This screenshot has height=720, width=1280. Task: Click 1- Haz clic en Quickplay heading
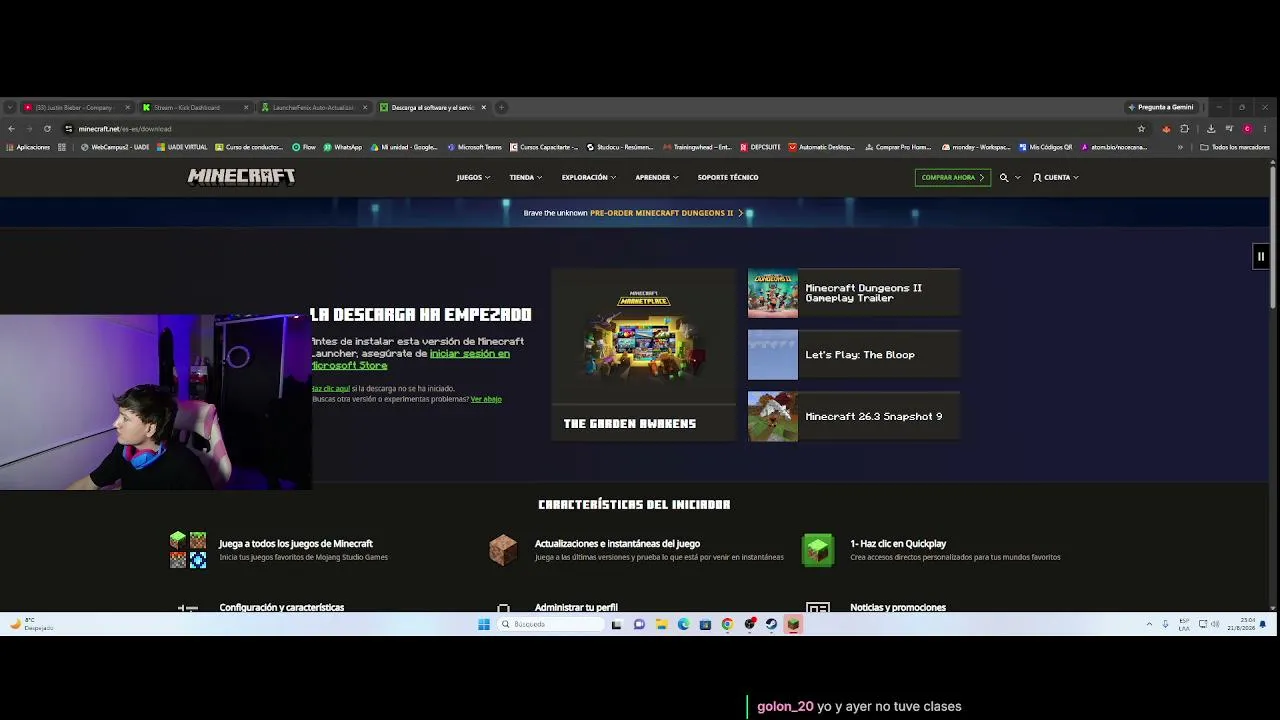click(x=898, y=544)
